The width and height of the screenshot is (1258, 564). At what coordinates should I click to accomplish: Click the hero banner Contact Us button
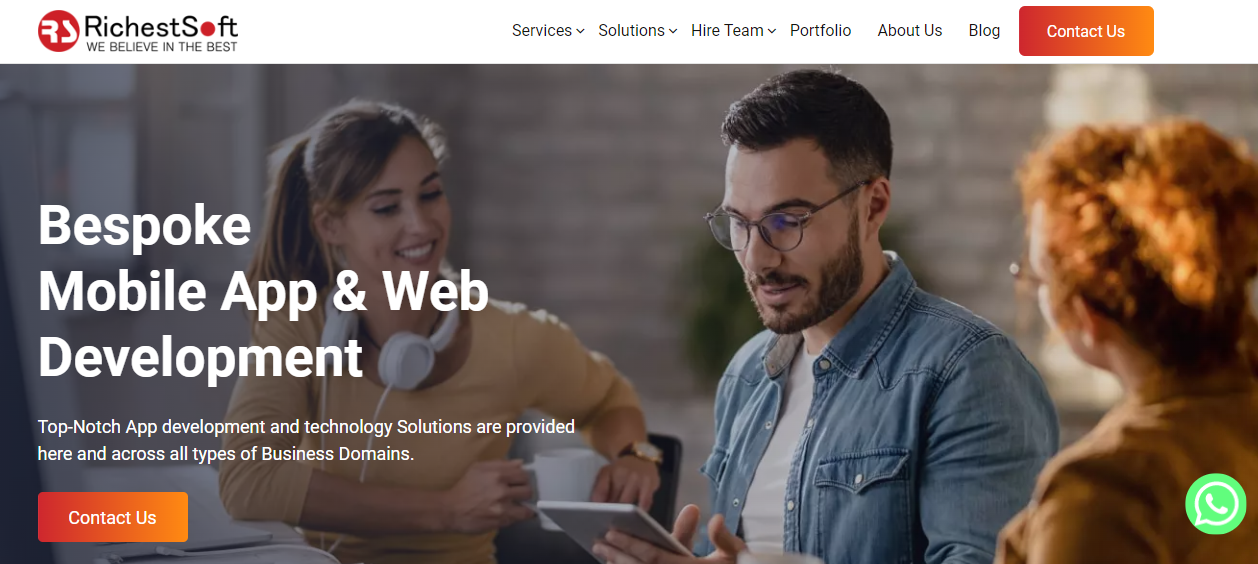coord(113,517)
